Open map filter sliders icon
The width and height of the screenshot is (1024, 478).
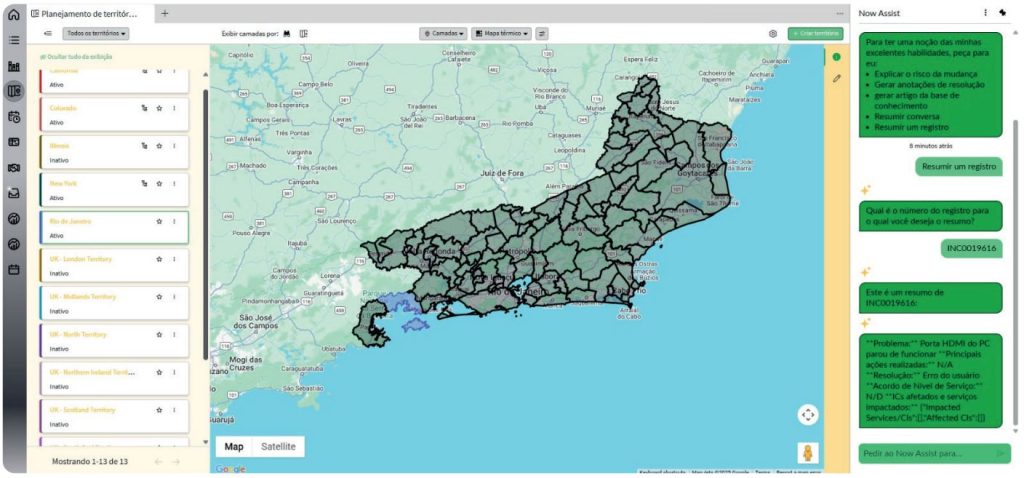542,33
